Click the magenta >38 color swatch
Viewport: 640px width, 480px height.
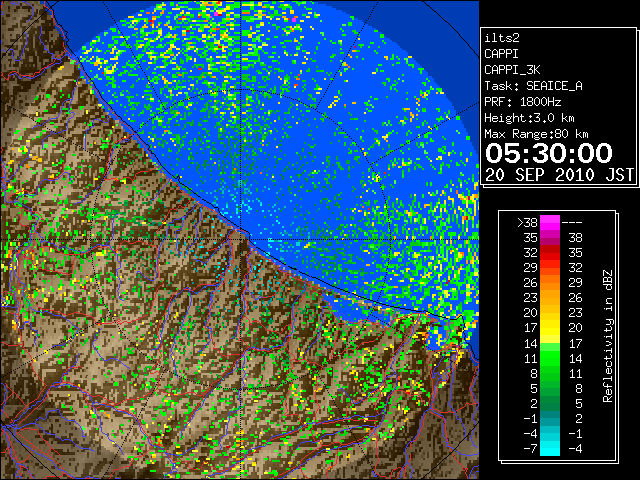[550, 223]
